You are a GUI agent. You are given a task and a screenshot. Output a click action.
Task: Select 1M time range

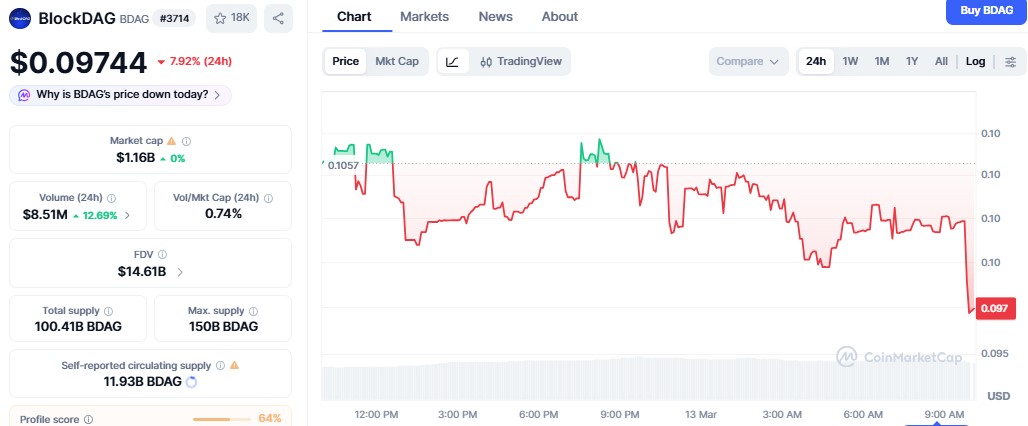[x=882, y=62]
